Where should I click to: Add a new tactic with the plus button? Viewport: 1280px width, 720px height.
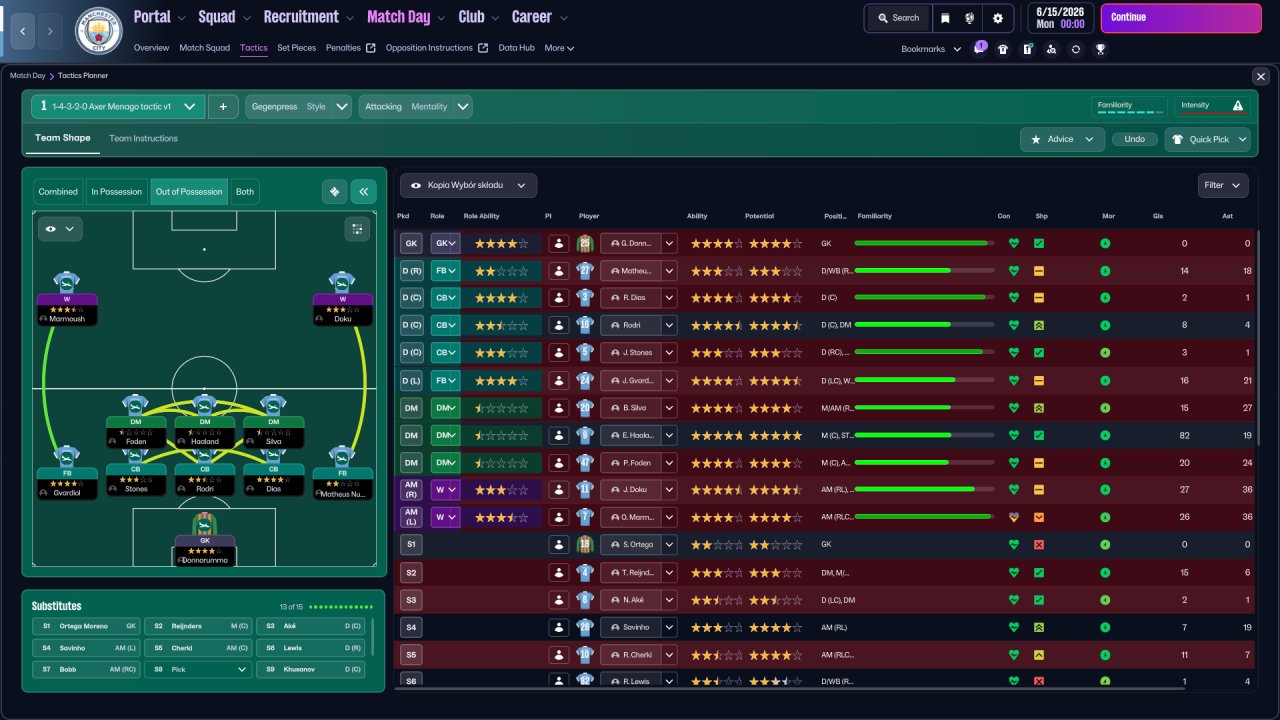point(223,106)
